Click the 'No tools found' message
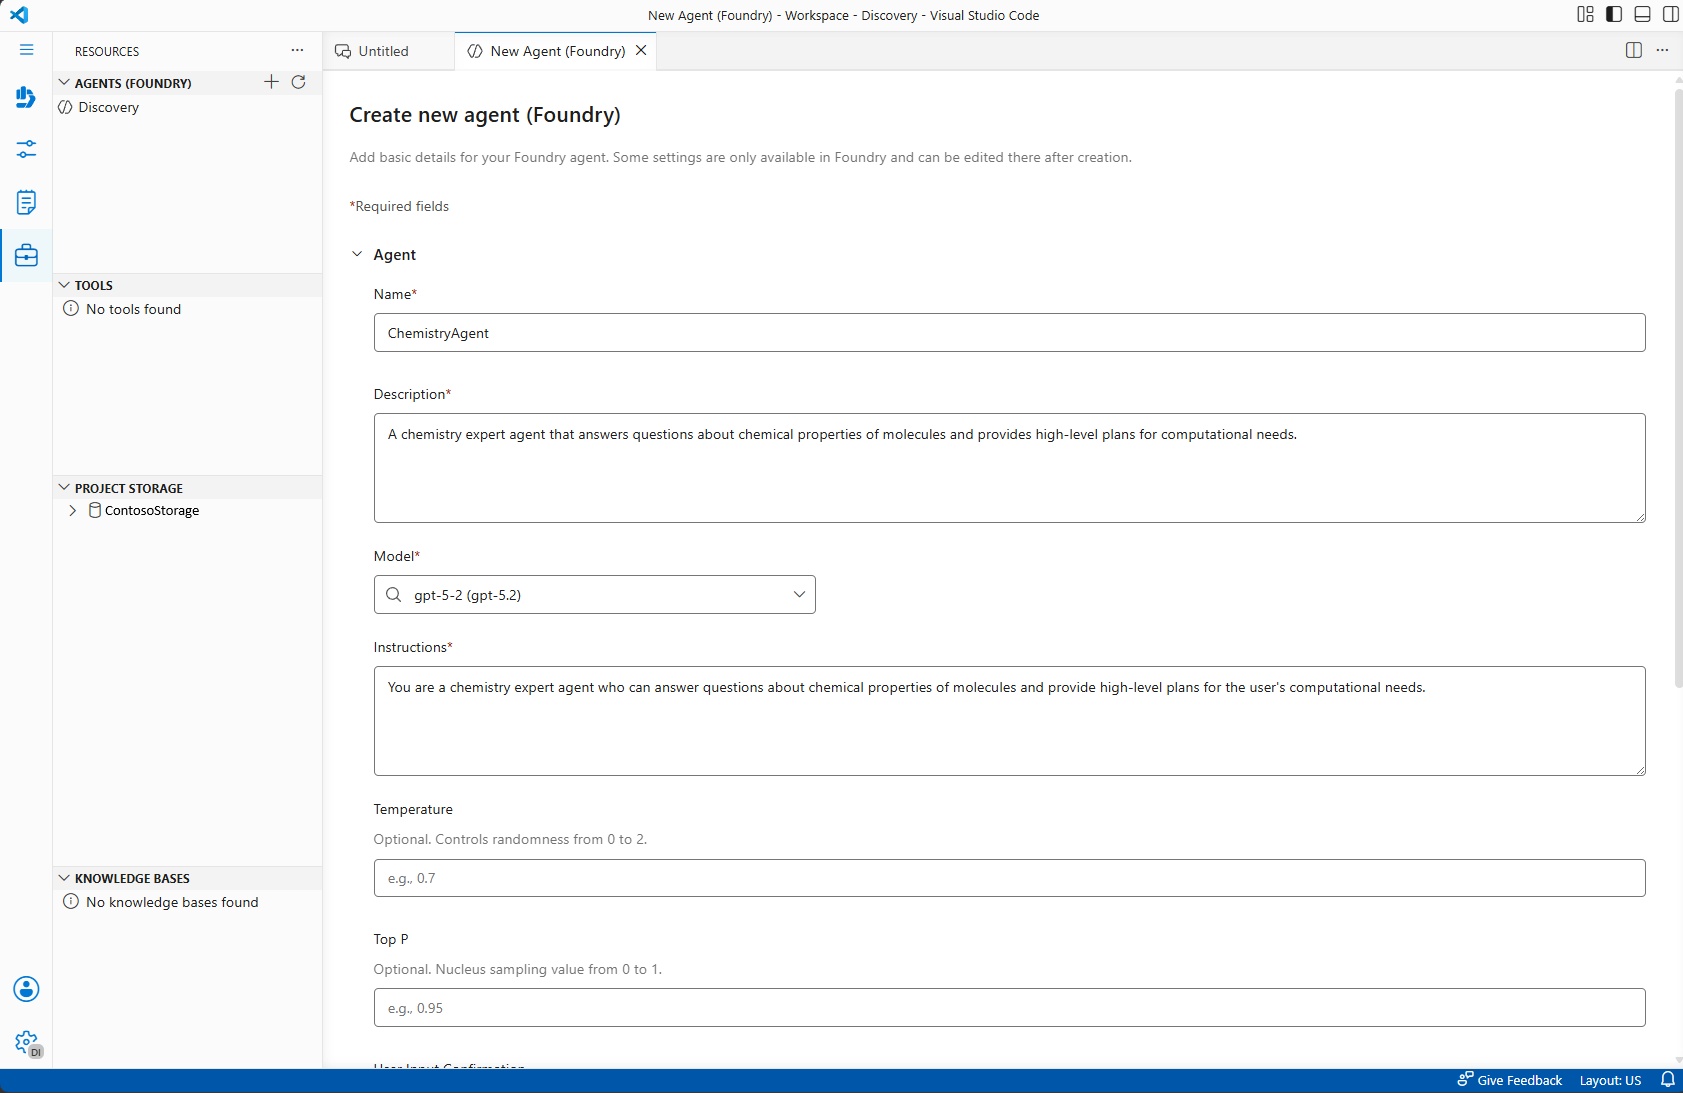 tap(133, 309)
